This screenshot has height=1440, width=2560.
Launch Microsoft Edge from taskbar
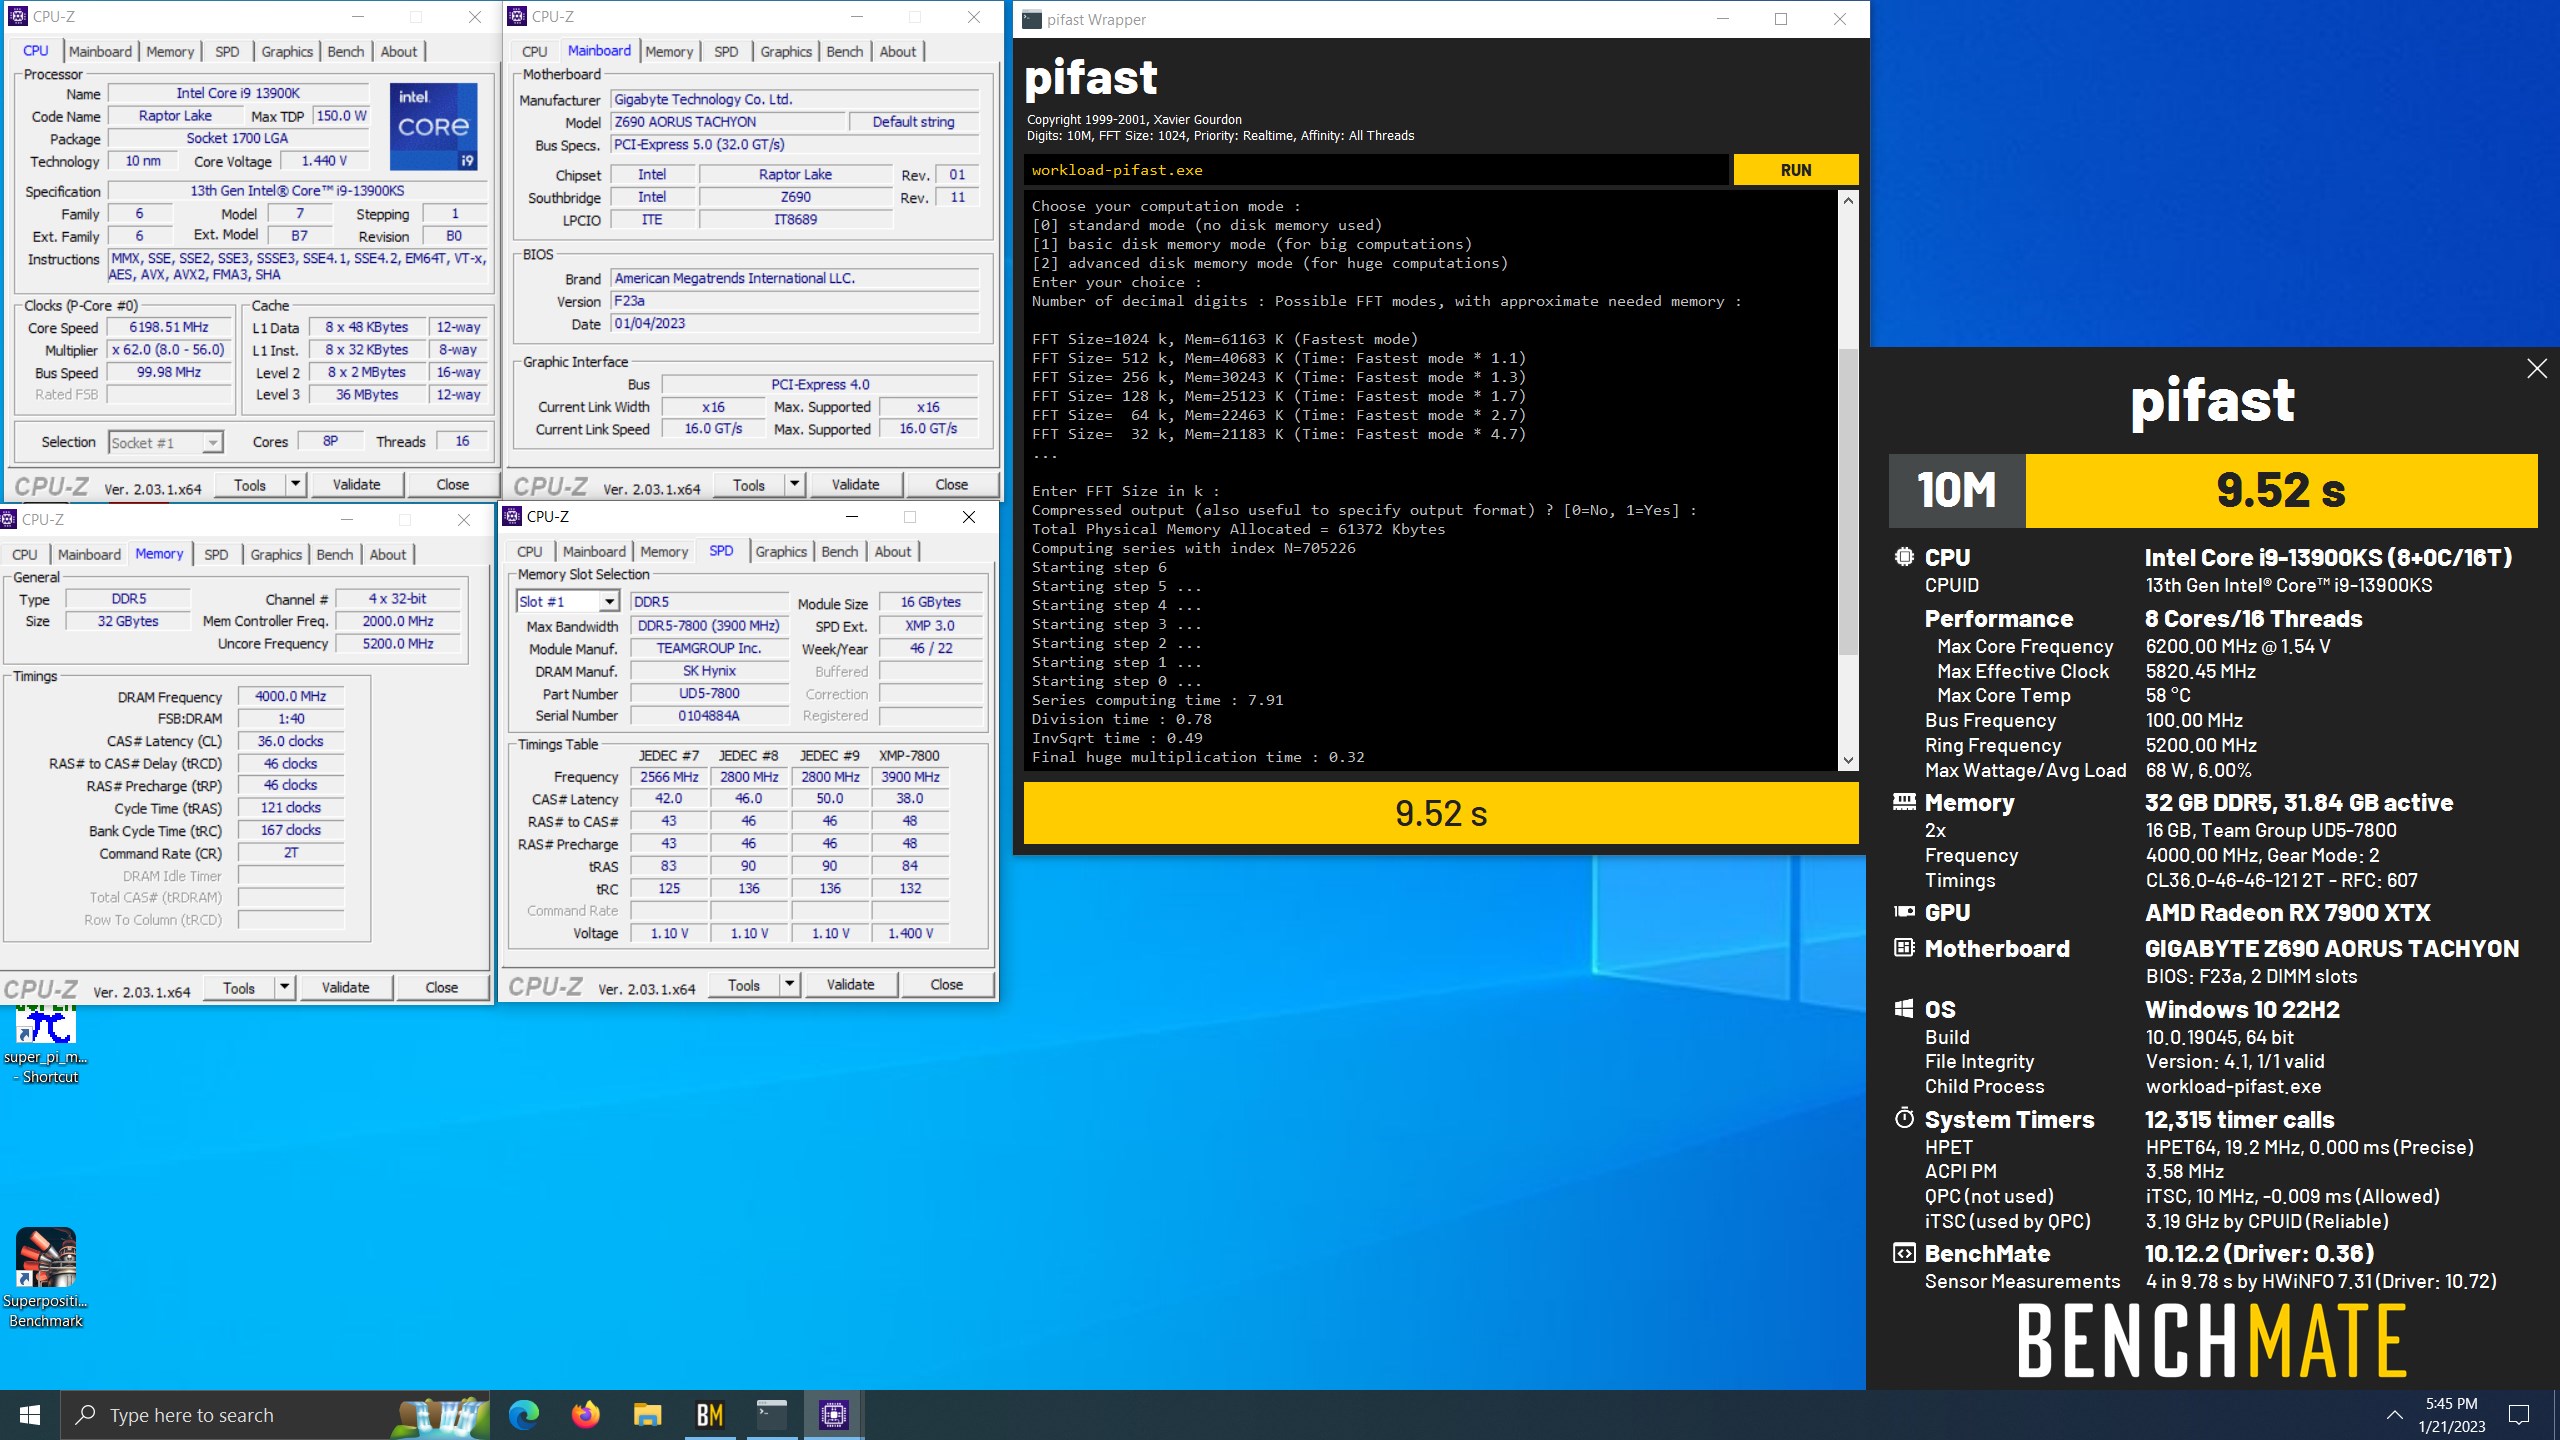(x=523, y=1415)
